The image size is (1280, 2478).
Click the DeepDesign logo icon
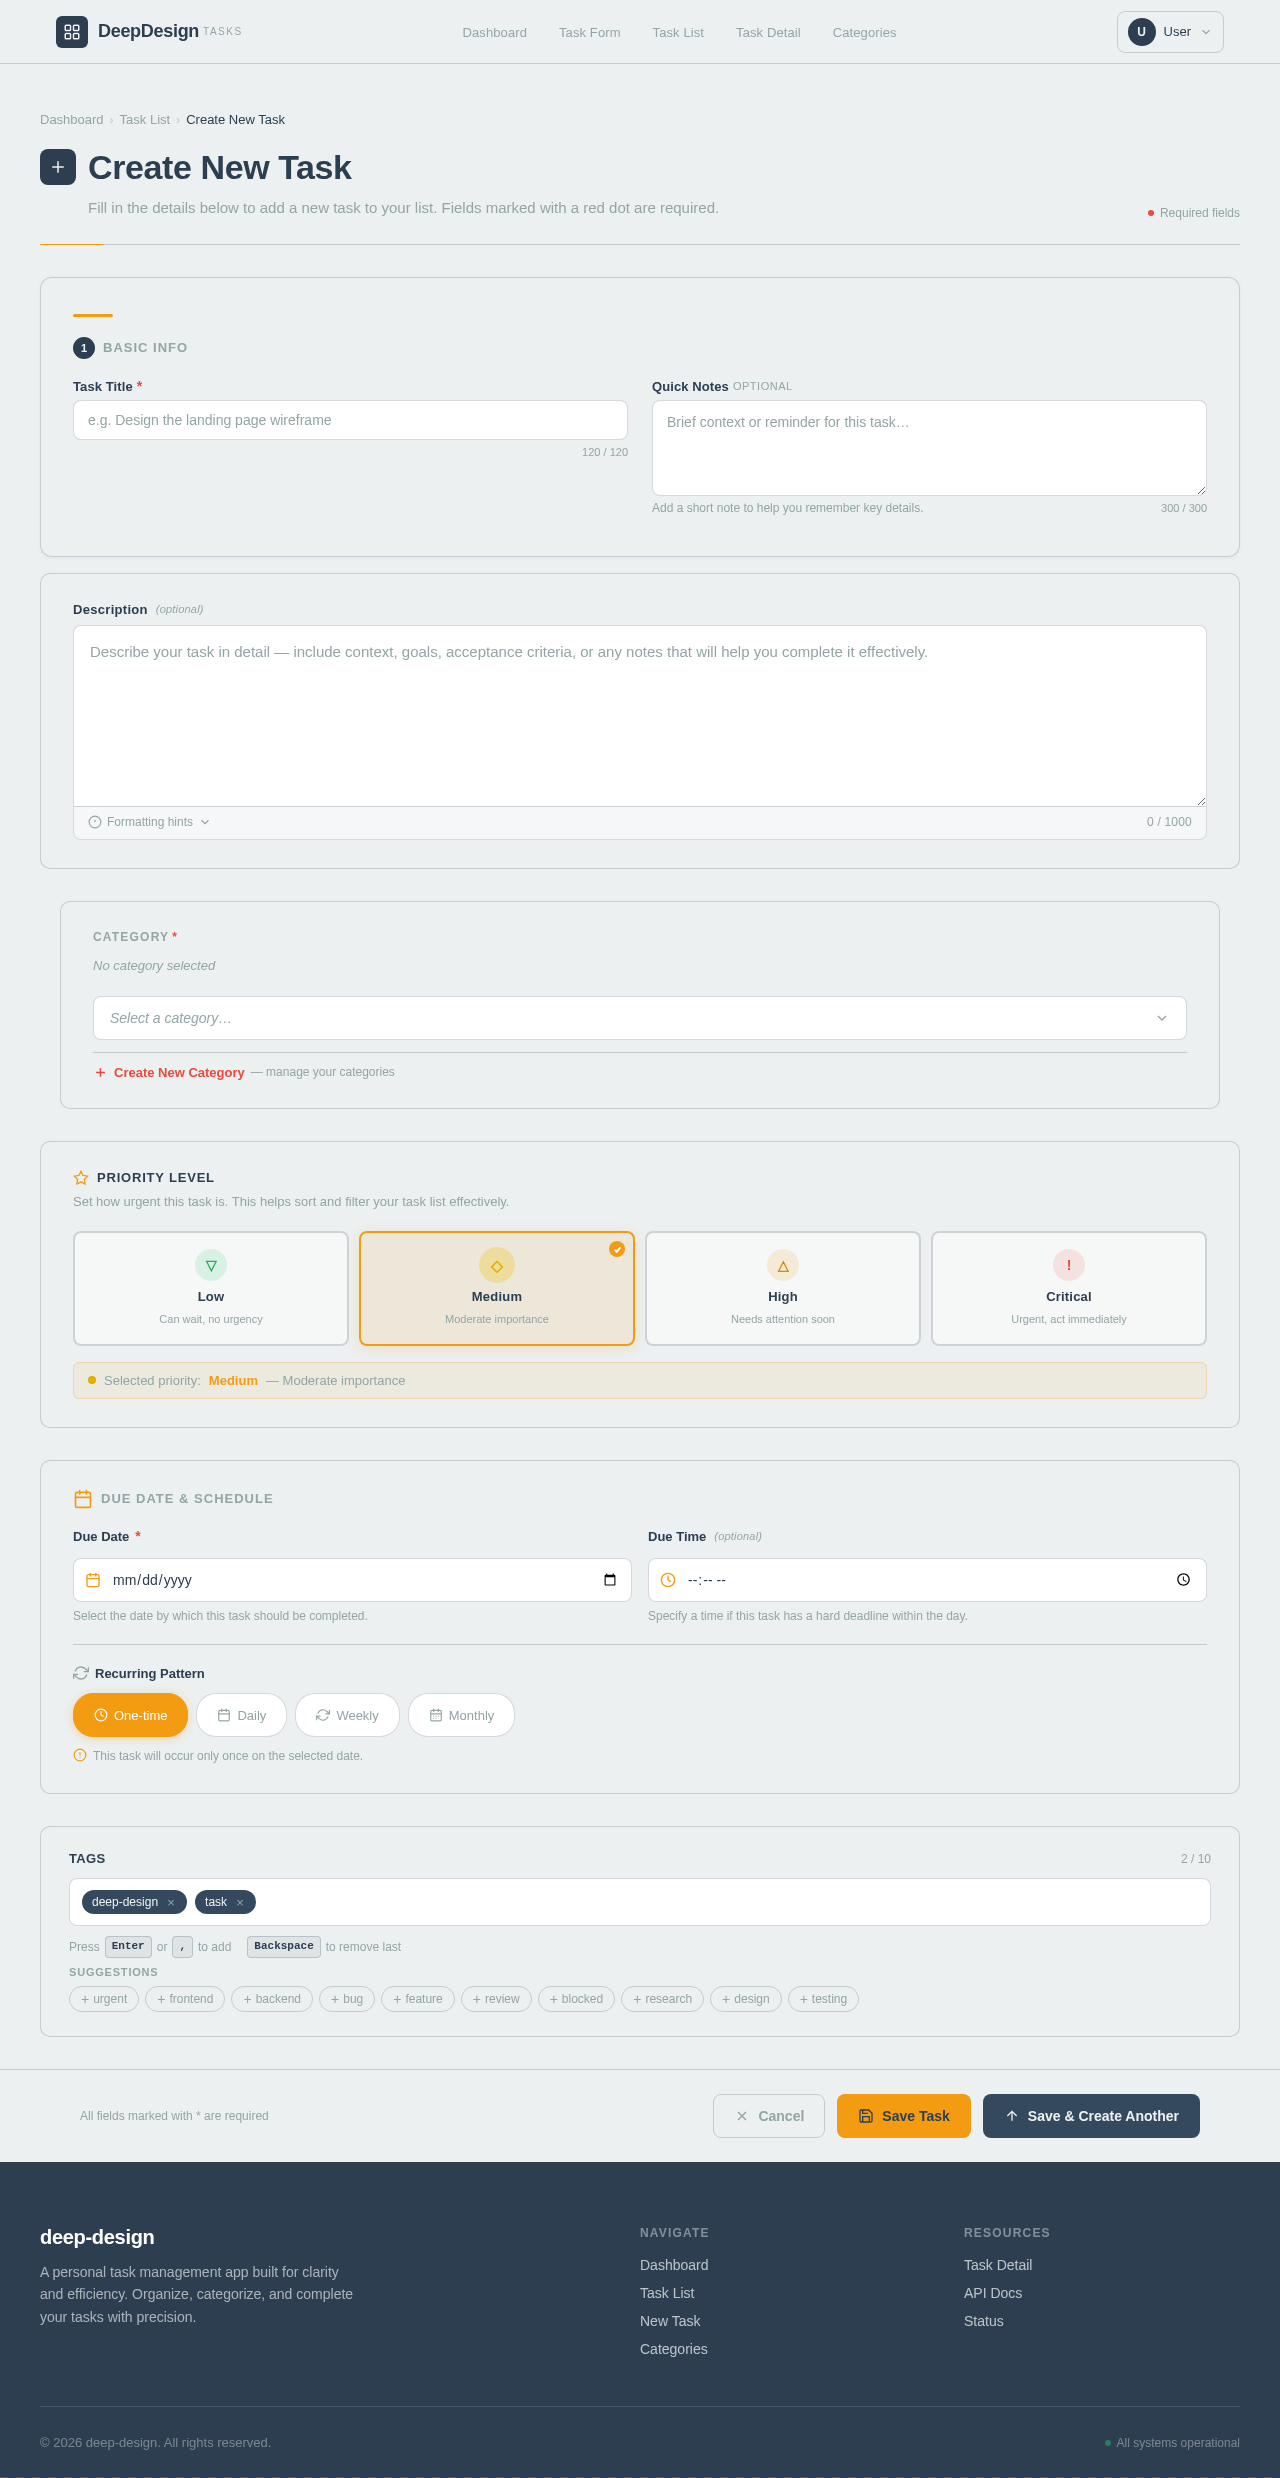pos(72,32)
